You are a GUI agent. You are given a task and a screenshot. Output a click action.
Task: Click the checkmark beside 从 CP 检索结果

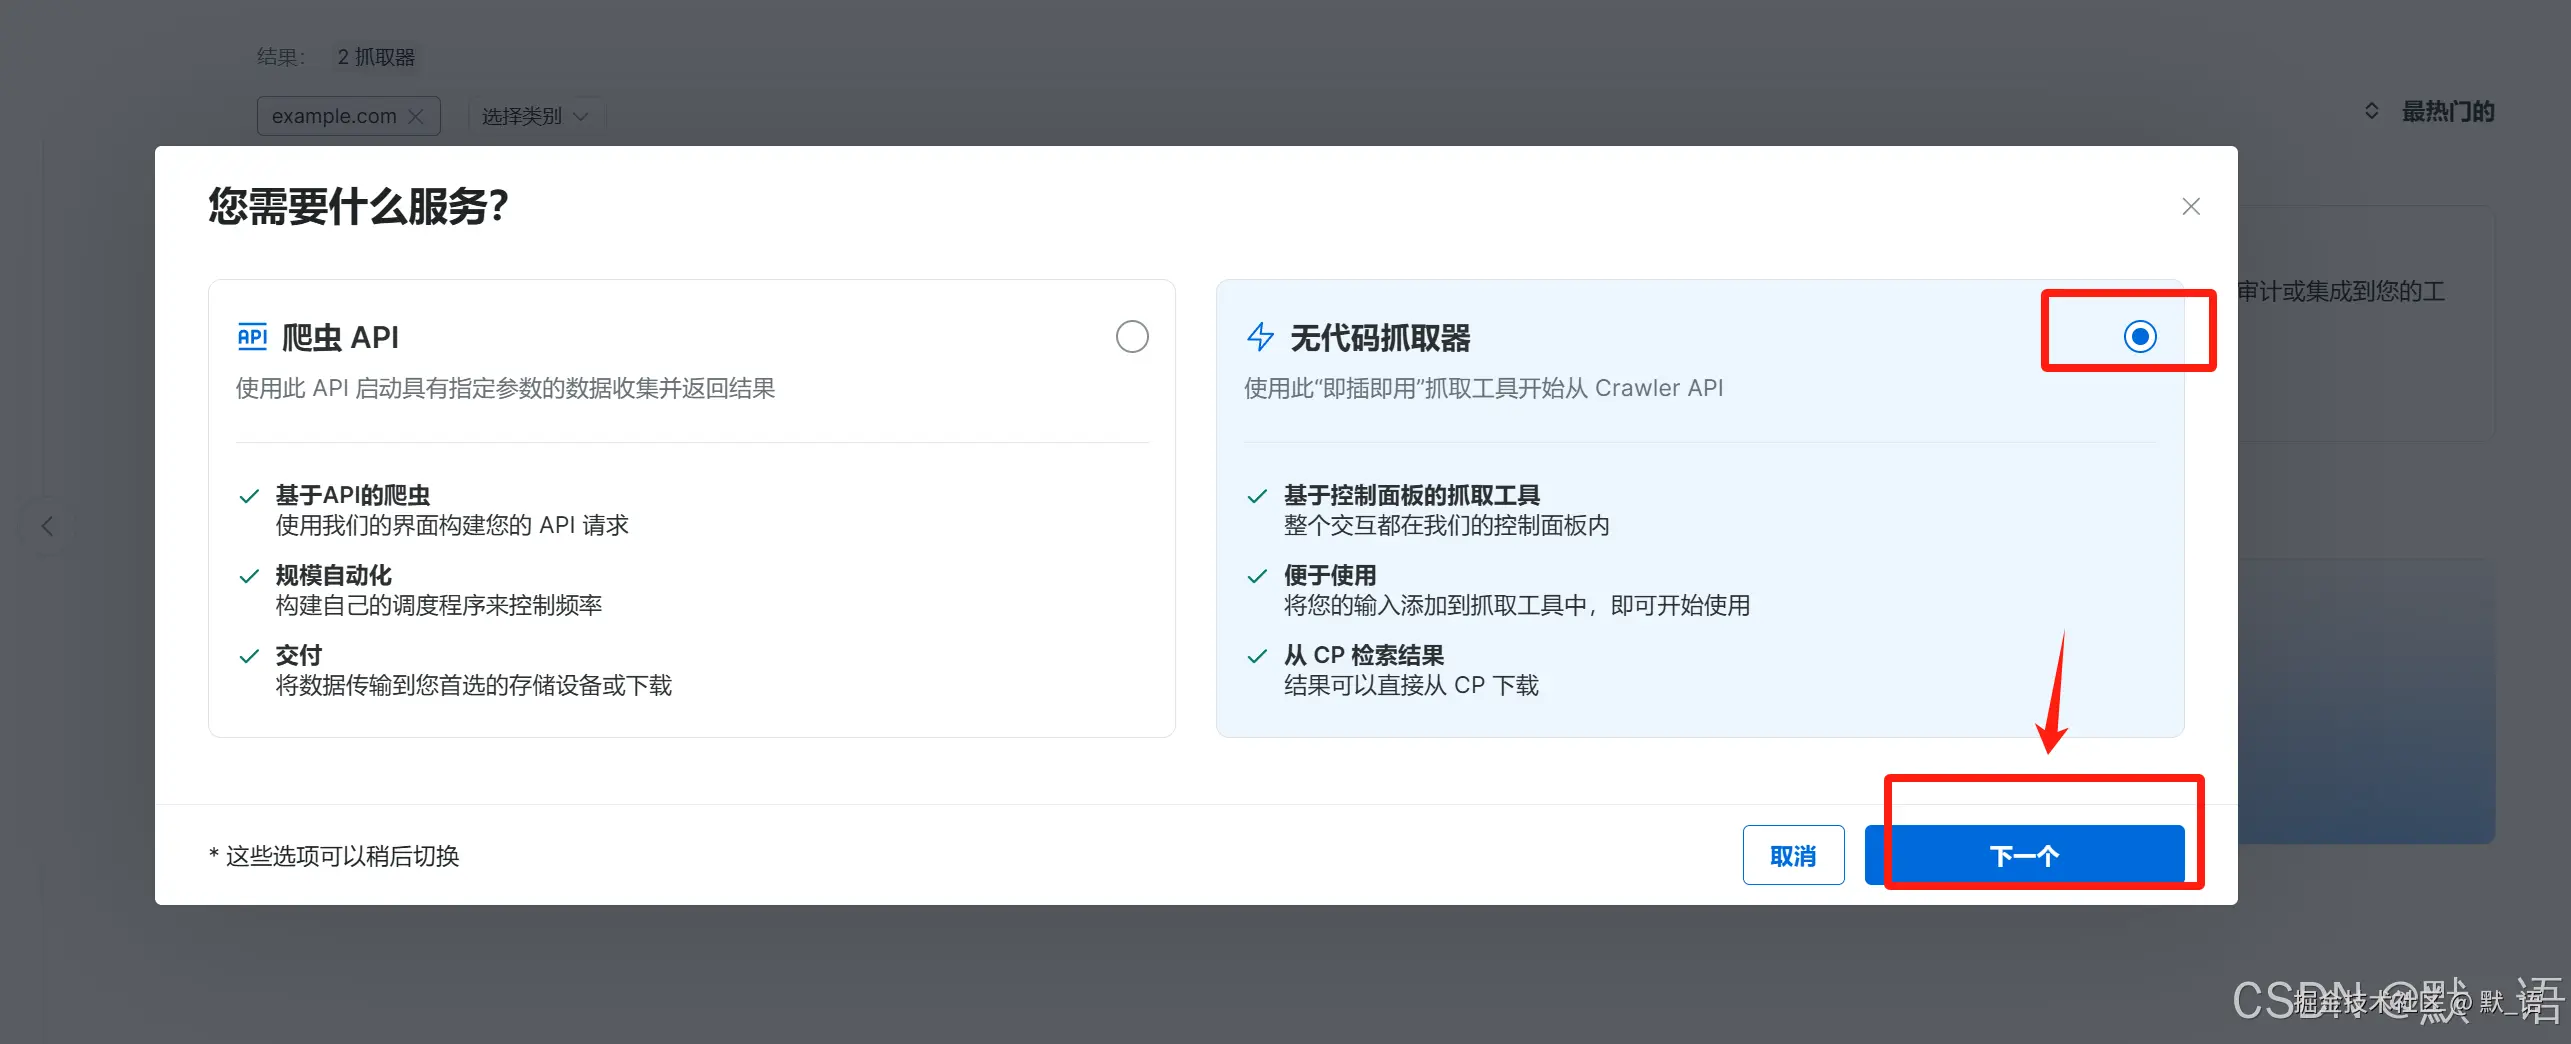point(1258,655)
